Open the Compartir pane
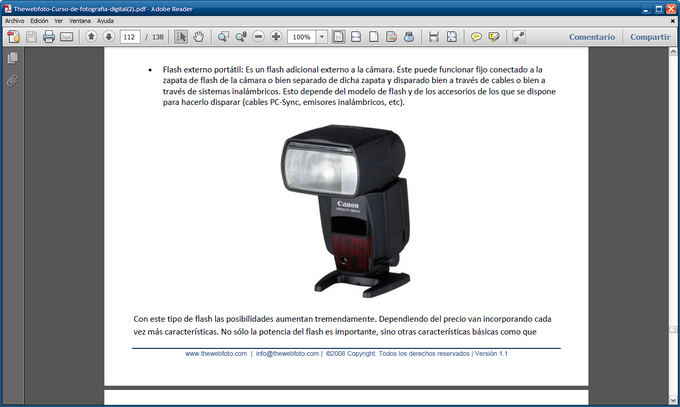This screenshot has width=680, height=407. pos(650,37)
